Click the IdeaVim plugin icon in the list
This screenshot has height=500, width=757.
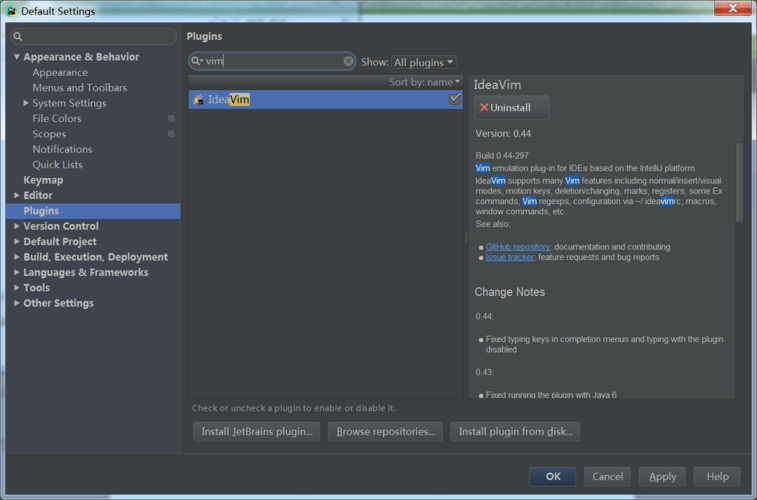(x=198, y=99)
